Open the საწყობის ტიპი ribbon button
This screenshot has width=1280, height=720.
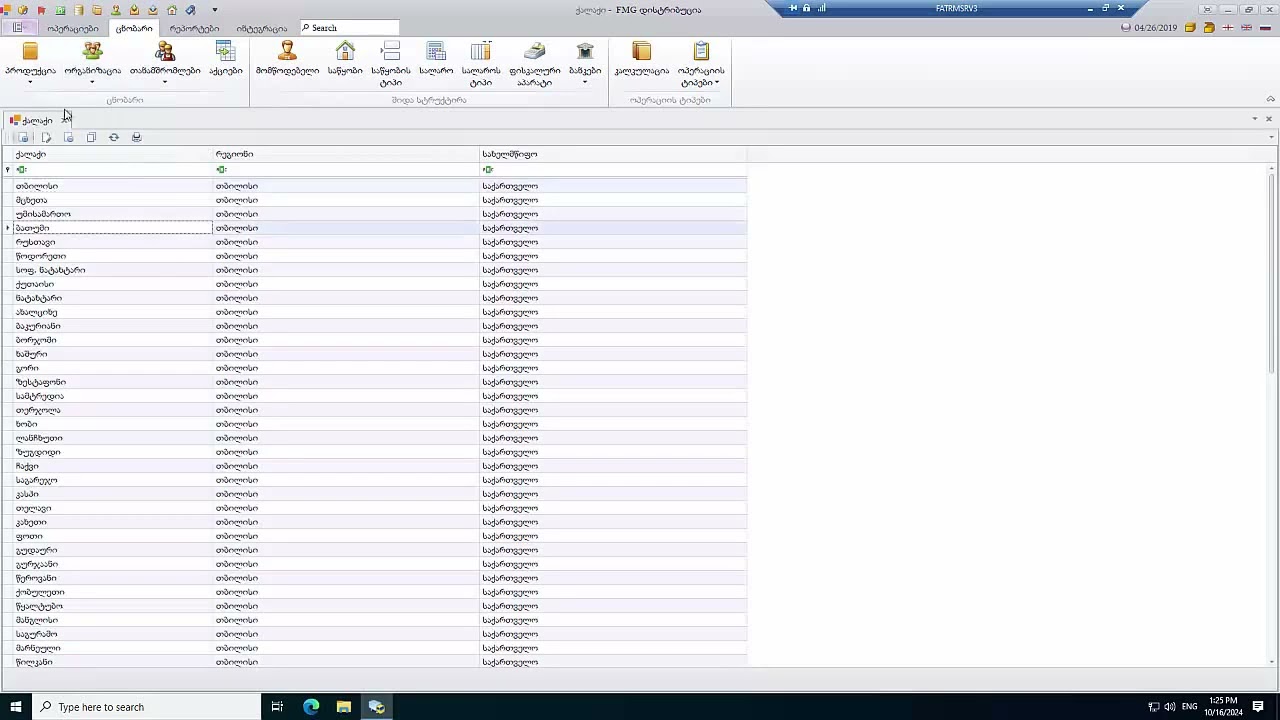(x=391, y=64)
